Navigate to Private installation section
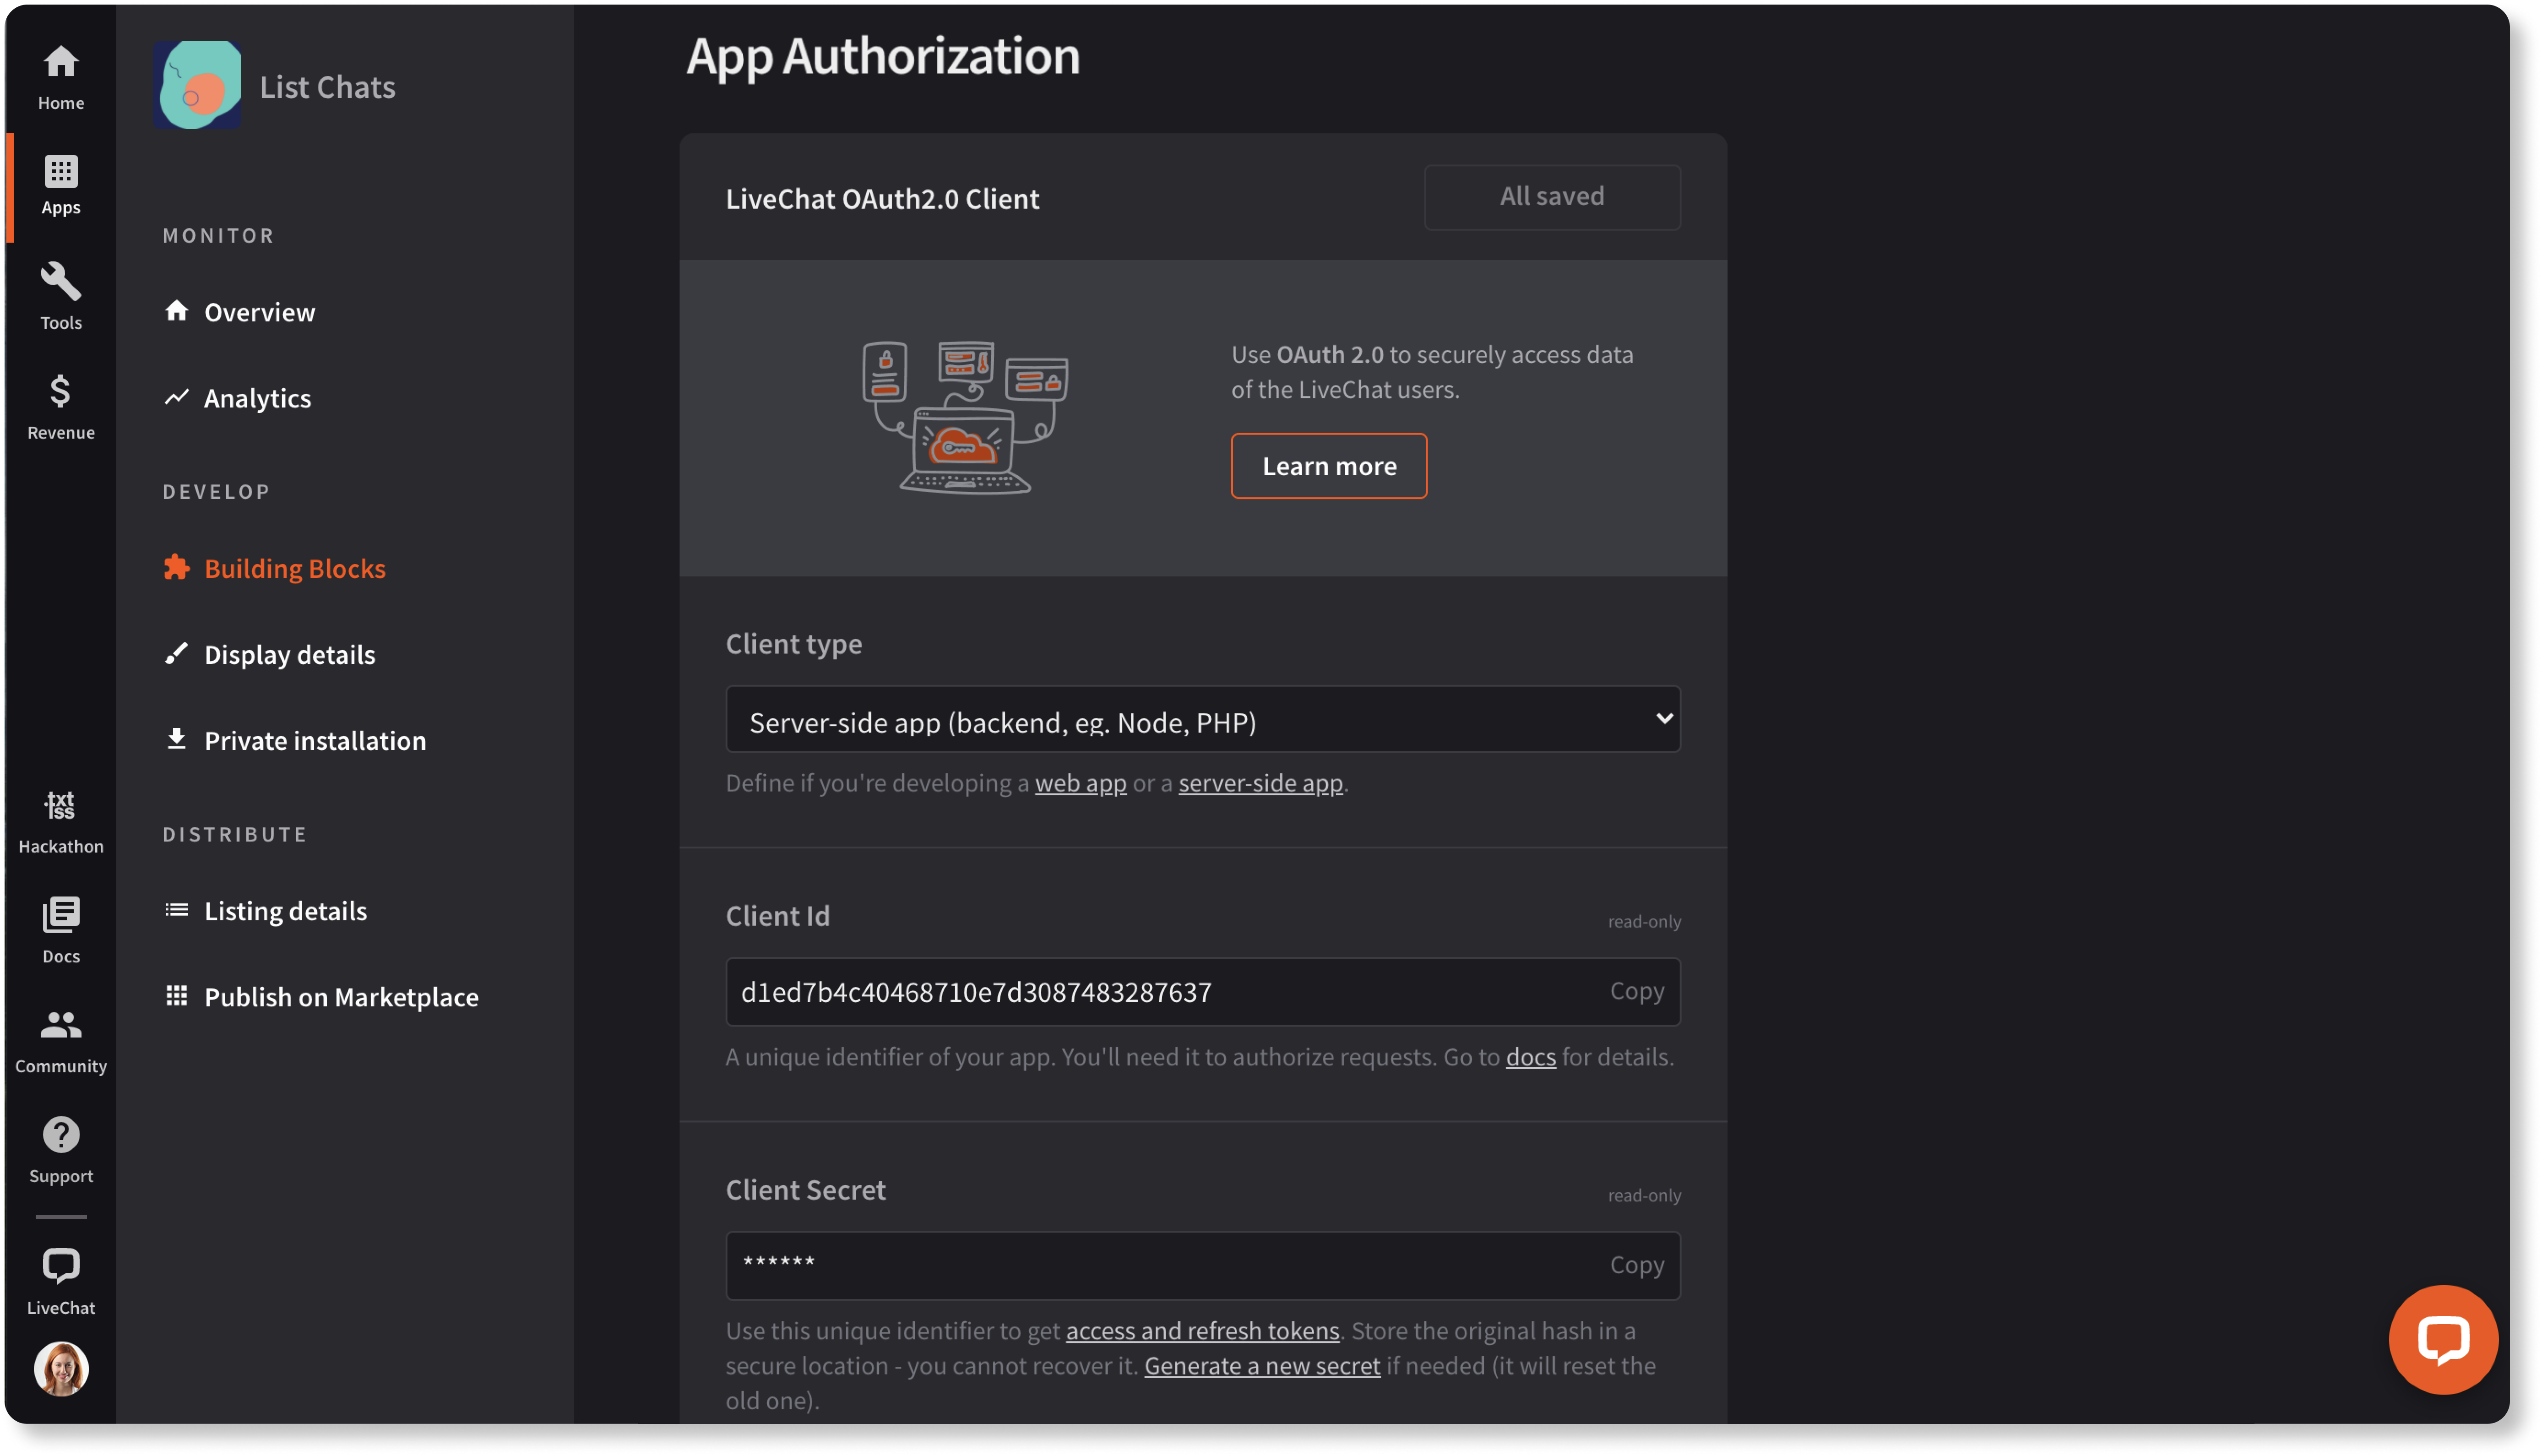The width and height of the screenshot is (2542, 1456). (x=314, y=739)
